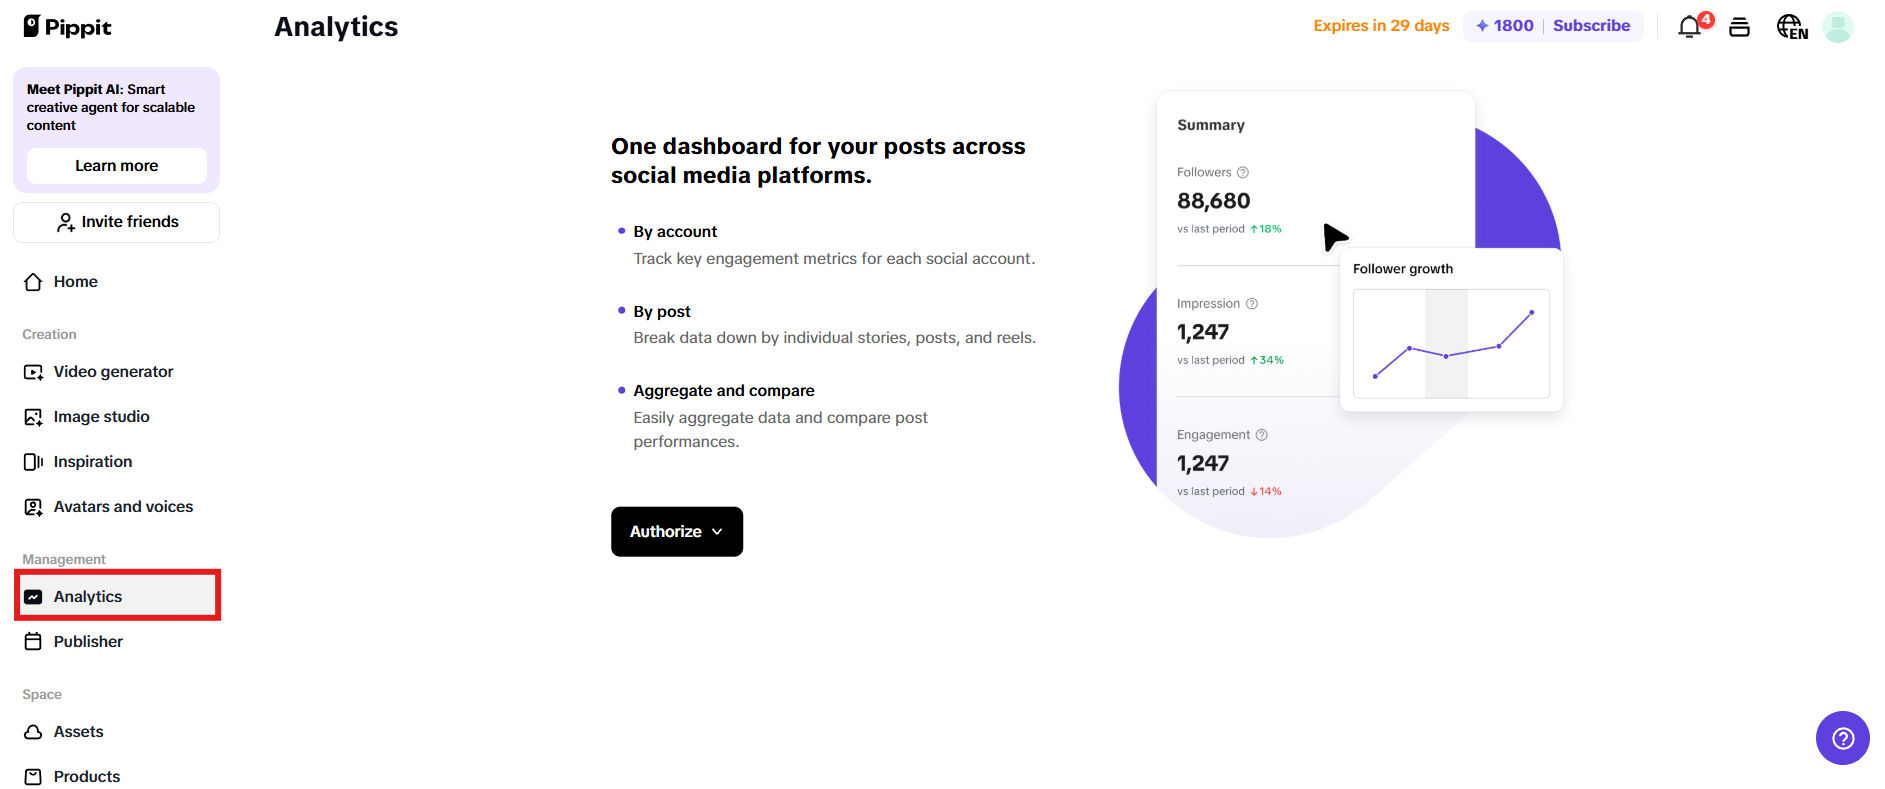Screen dimensions: 1885x789
Task: Switch to the Home section
Action: point(74,281)
